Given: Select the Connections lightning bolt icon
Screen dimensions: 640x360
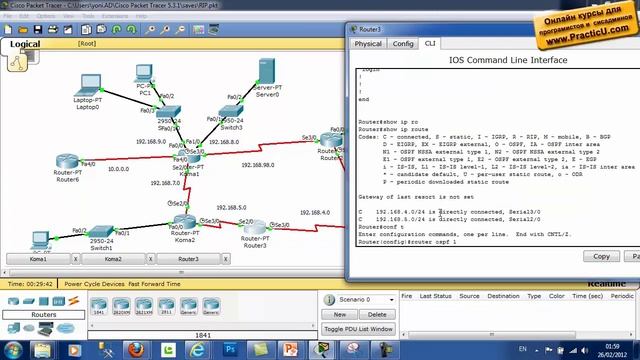Looking at the screenshot, I should (x=73, y=301).
